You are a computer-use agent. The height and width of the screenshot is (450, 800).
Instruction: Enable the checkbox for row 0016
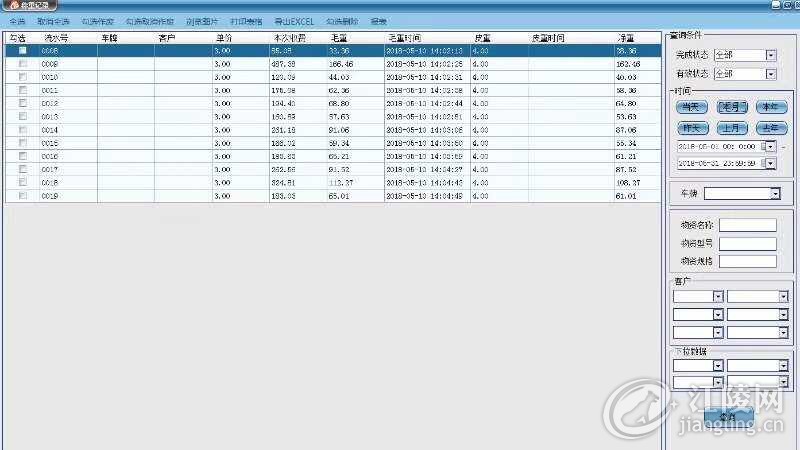coord(22,156)
